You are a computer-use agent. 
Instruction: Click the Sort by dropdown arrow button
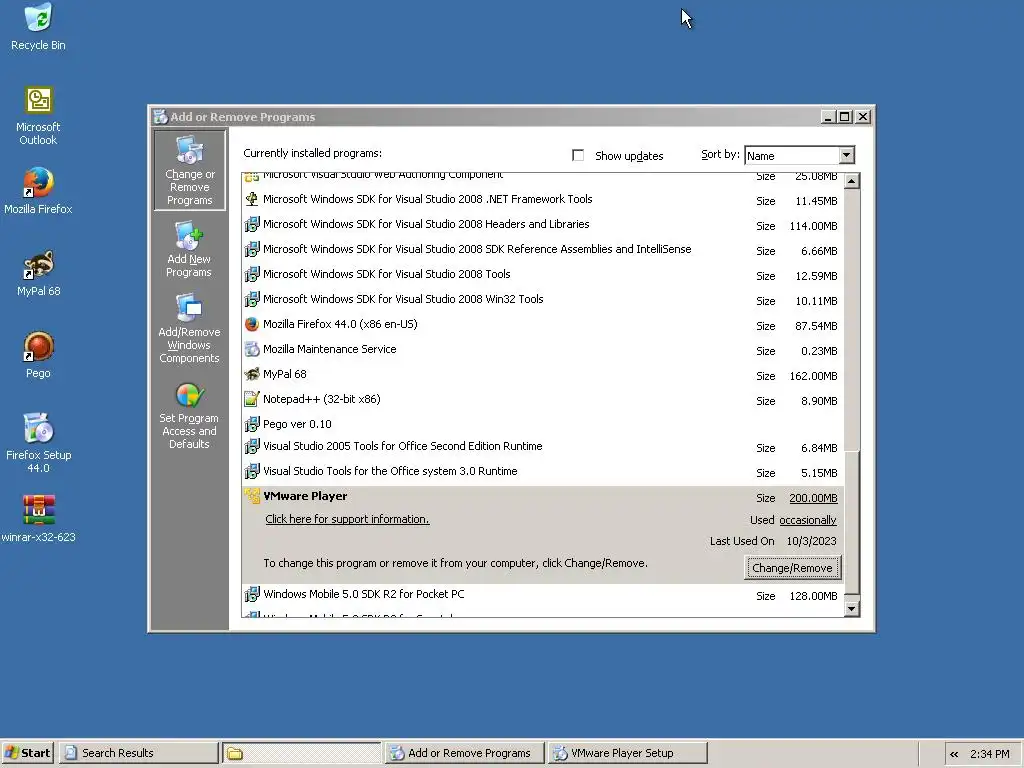(846, 155)
